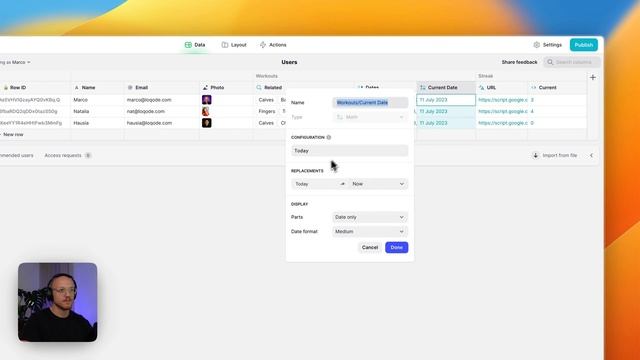Click the Data tab table icon
The height and width of the screenshot is (360, 640).
(x=188, y=45)
